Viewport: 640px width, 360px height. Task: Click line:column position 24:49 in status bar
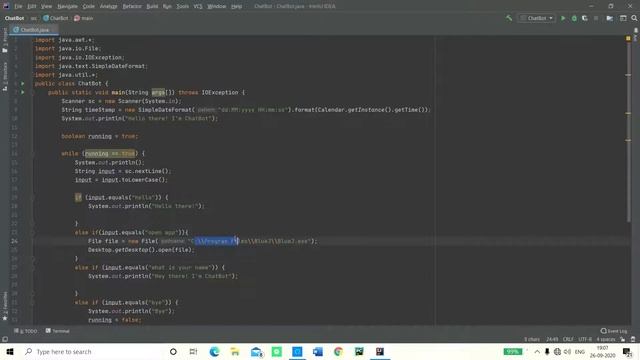point(552,339)
